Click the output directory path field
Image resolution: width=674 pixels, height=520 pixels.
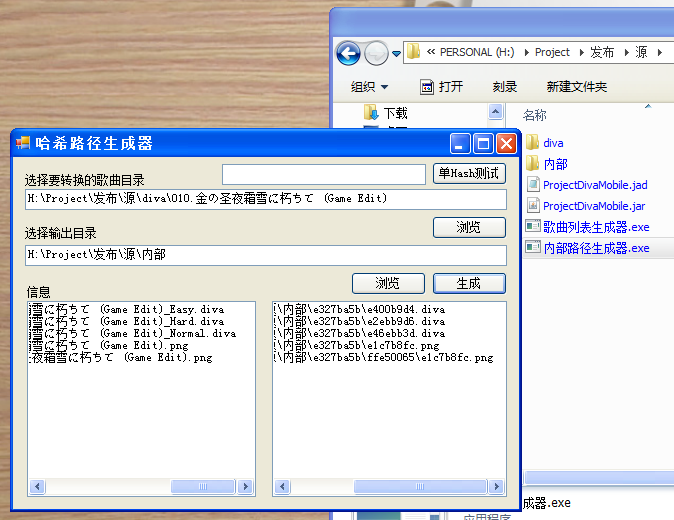(x=266, y=255)
